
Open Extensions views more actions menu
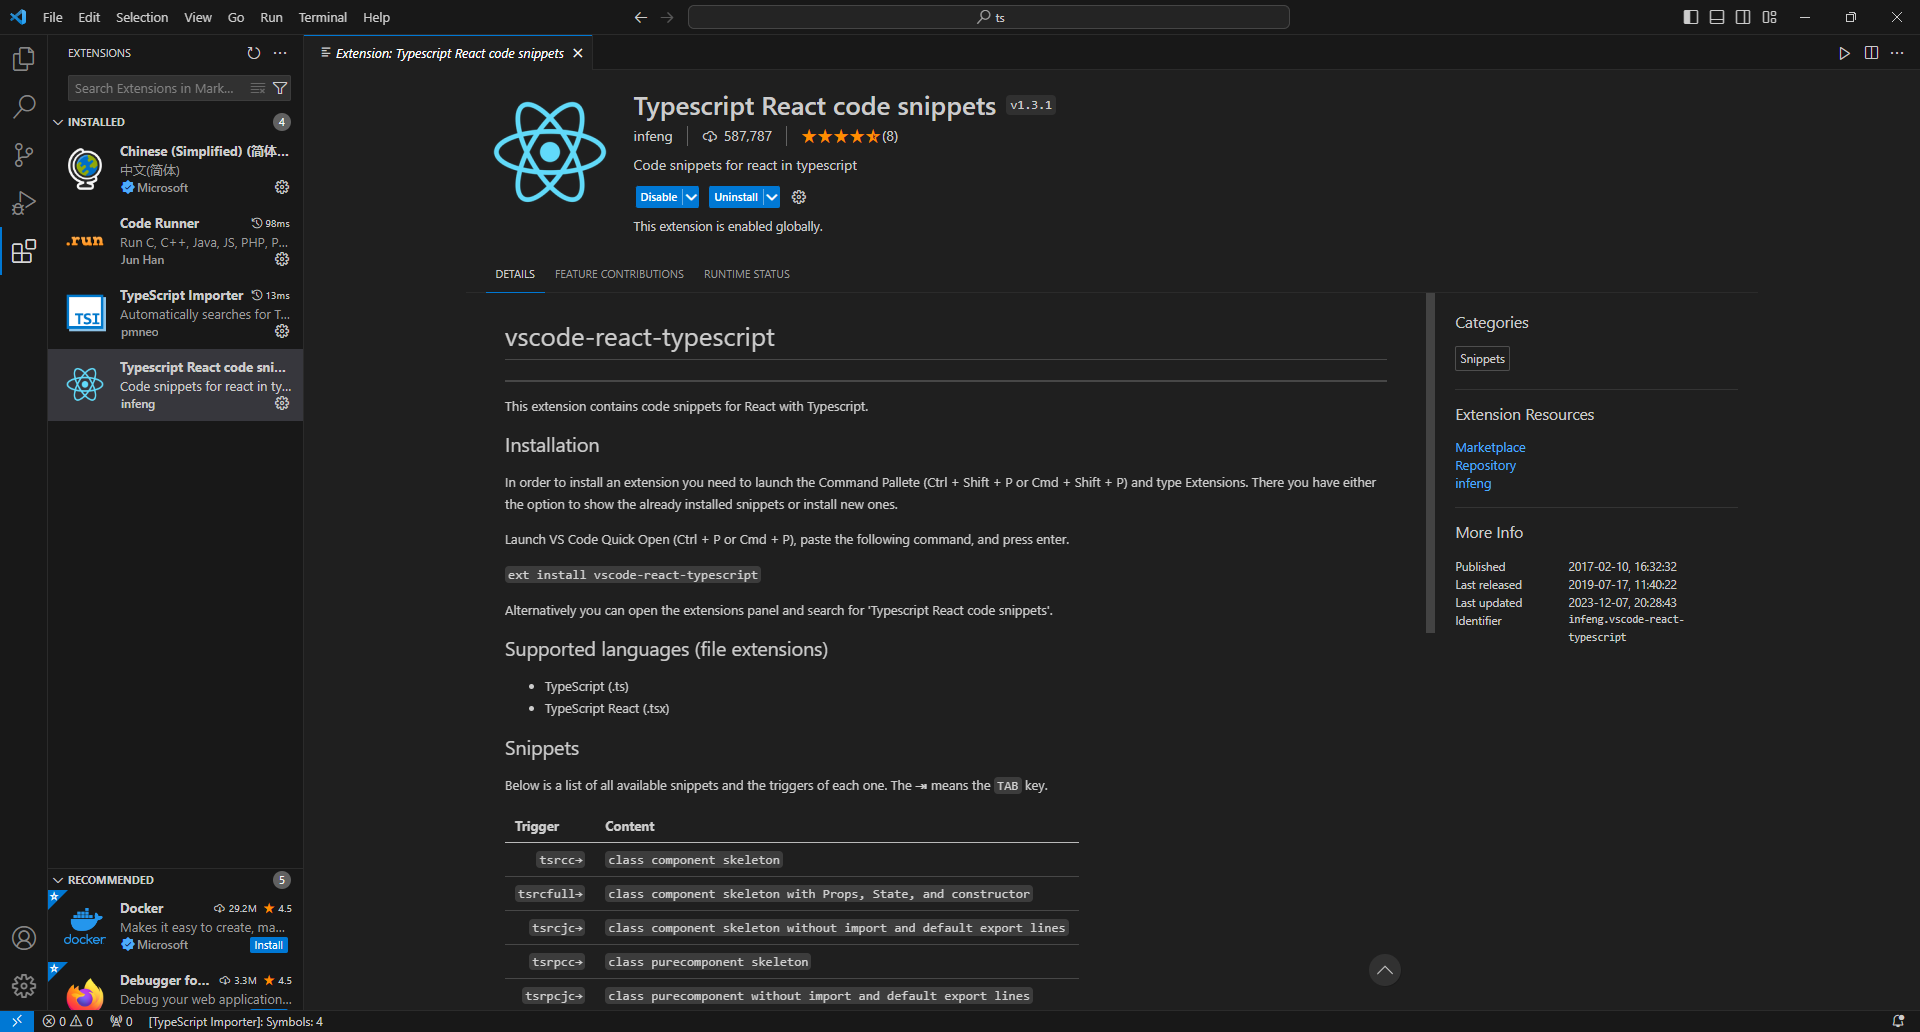click(280, 53)
